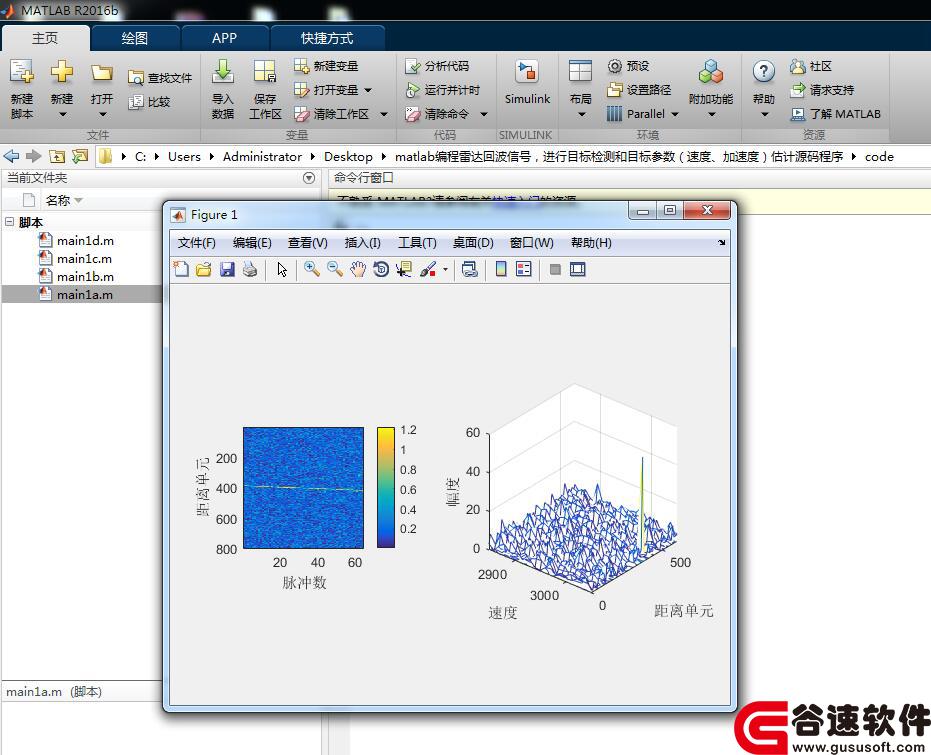The height and width of the screenshot is (755, 931).
Task: Toggle the Edit Plot arrow tool
Action: pos(282,269)
